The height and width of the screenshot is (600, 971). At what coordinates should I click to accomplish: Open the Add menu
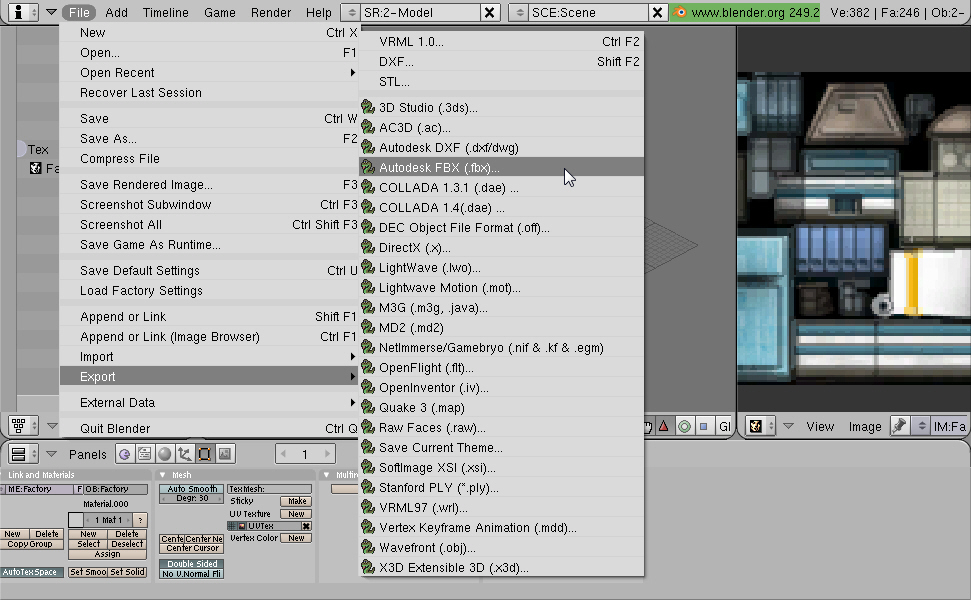pos(116,12)
